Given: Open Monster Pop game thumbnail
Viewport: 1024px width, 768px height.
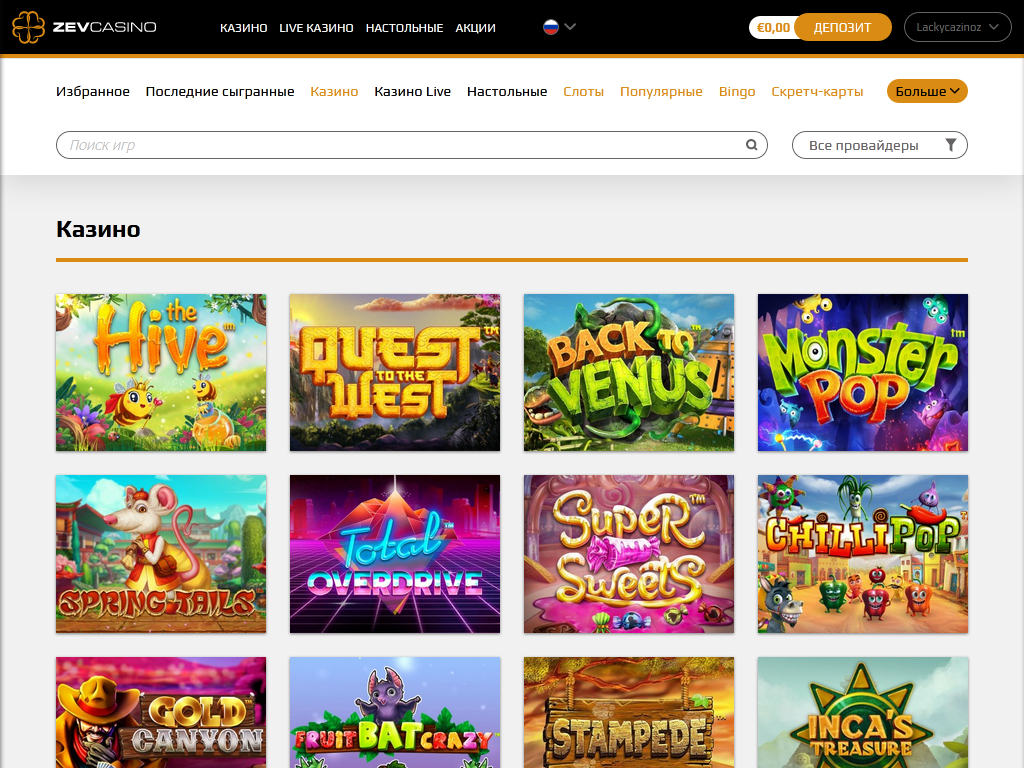Looking at the screenshot, I should tap(863, 372).
